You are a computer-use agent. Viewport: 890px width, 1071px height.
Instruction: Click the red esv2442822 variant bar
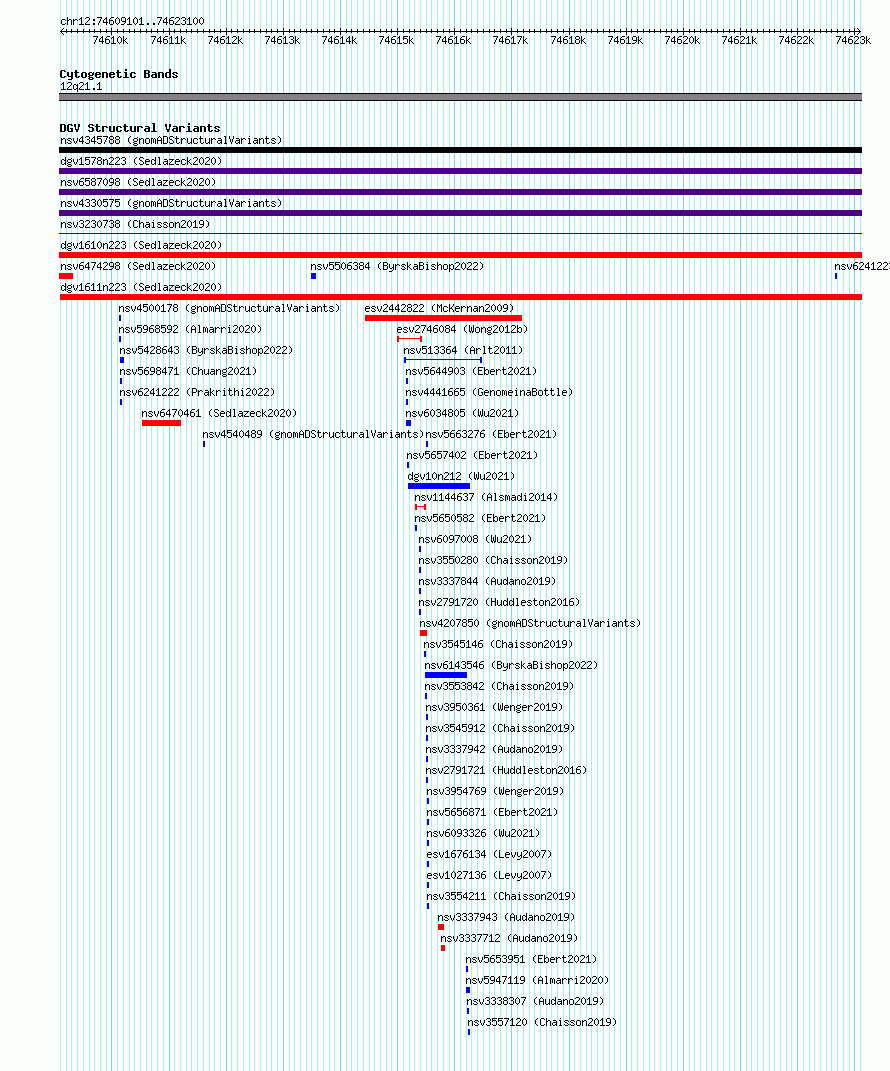(x=443, y=318)
